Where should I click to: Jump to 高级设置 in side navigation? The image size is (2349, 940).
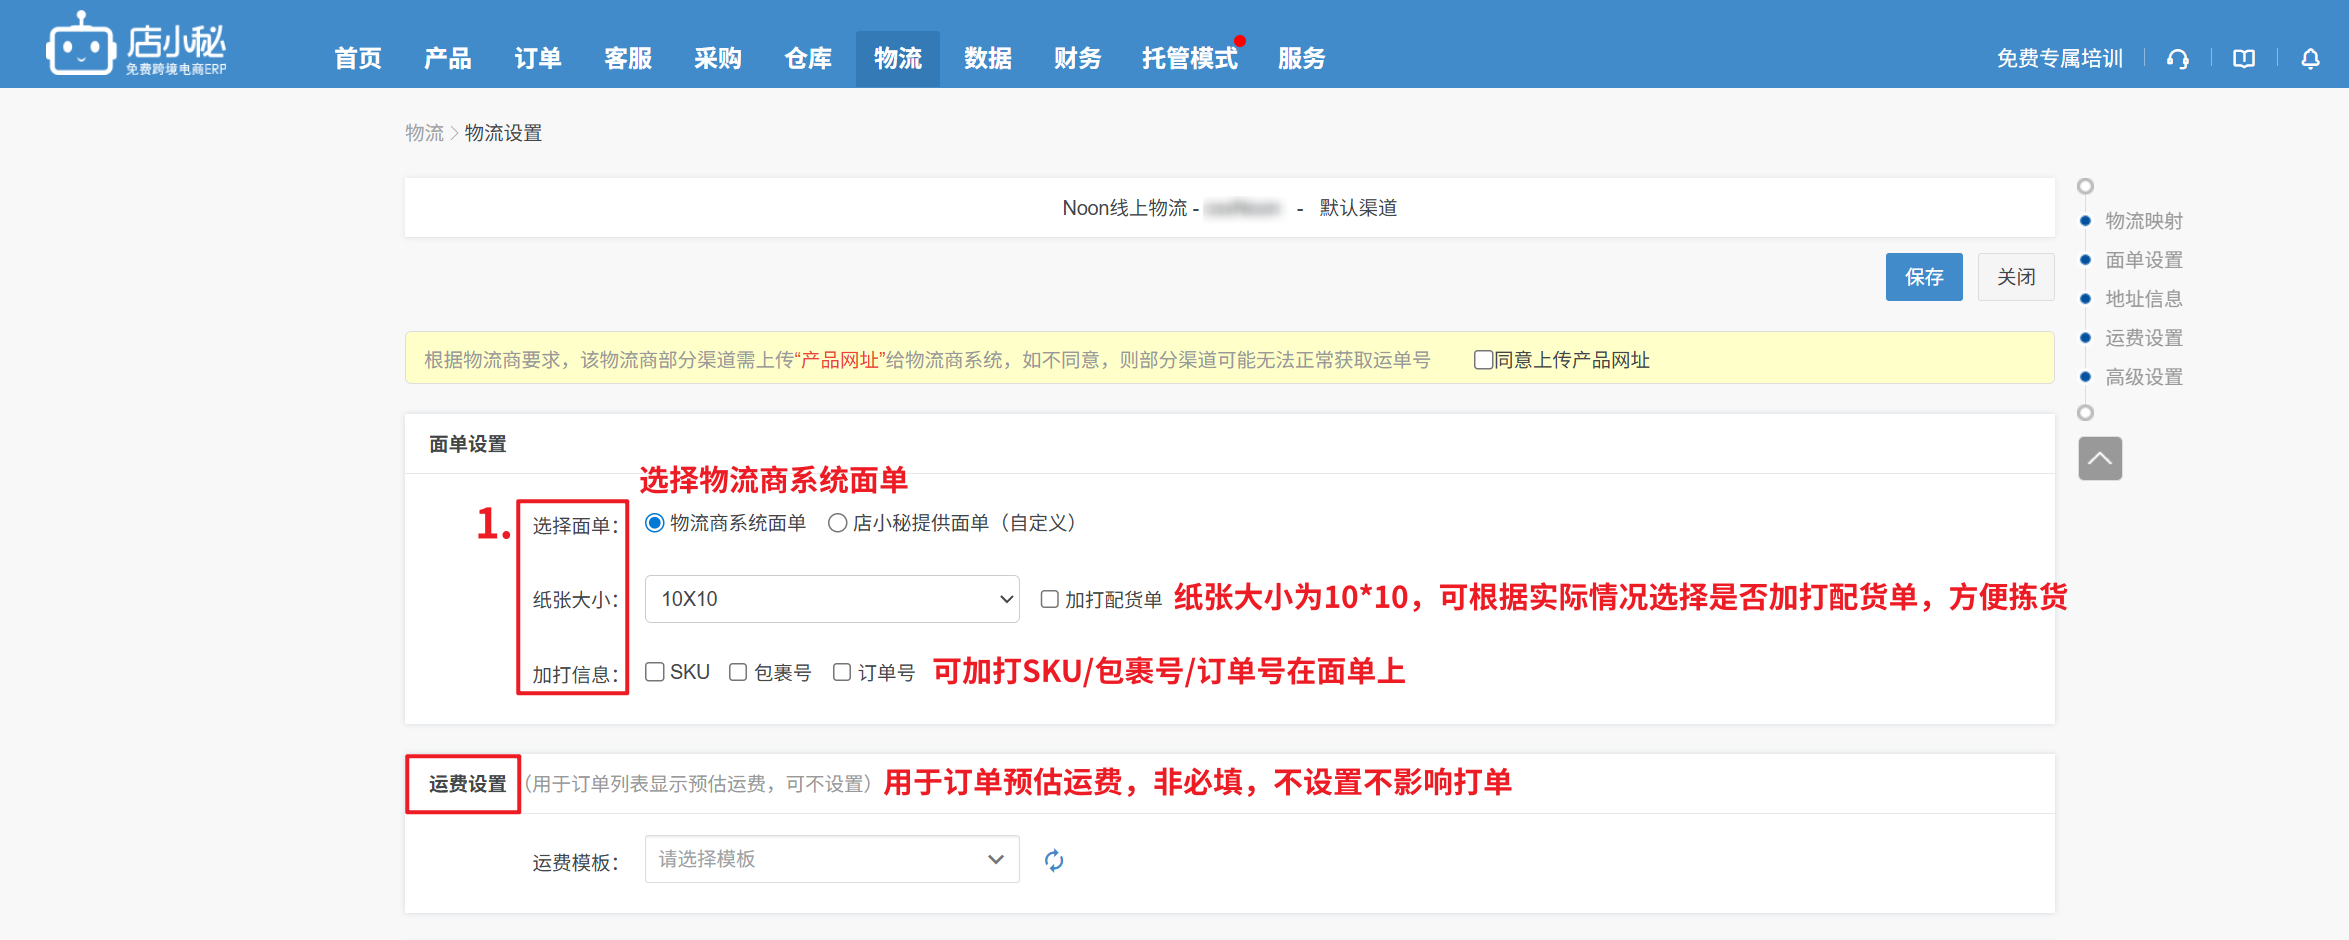click(x=2143, y=377)
